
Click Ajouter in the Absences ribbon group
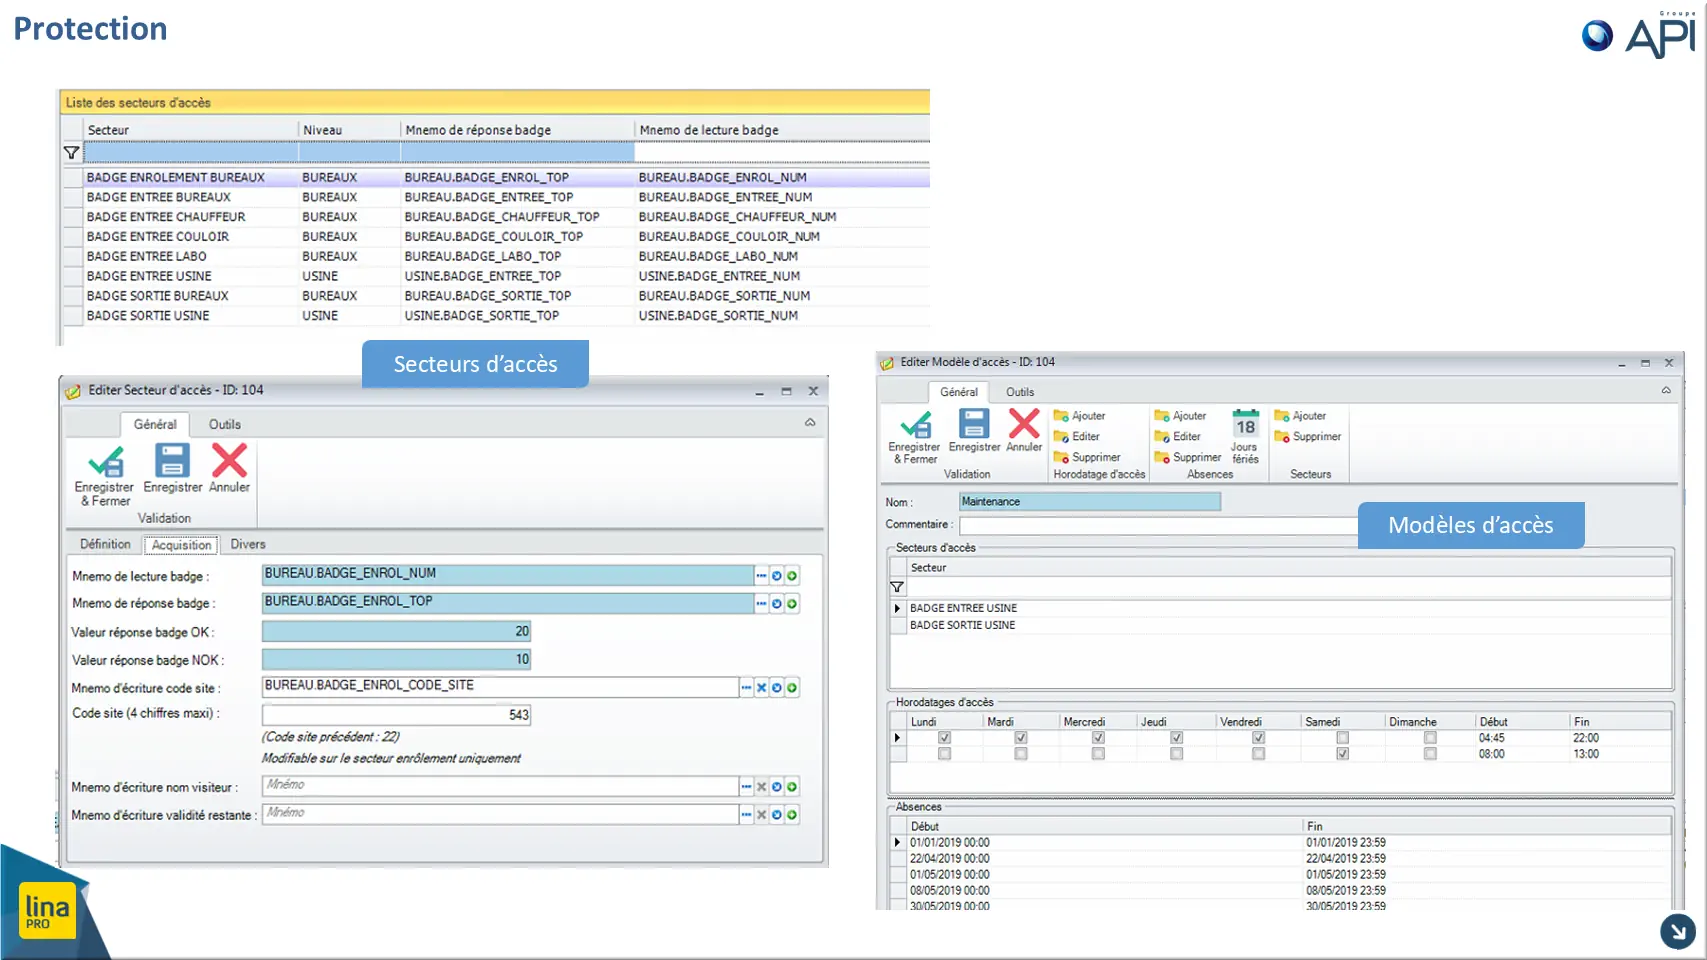tap(1180, 416)
